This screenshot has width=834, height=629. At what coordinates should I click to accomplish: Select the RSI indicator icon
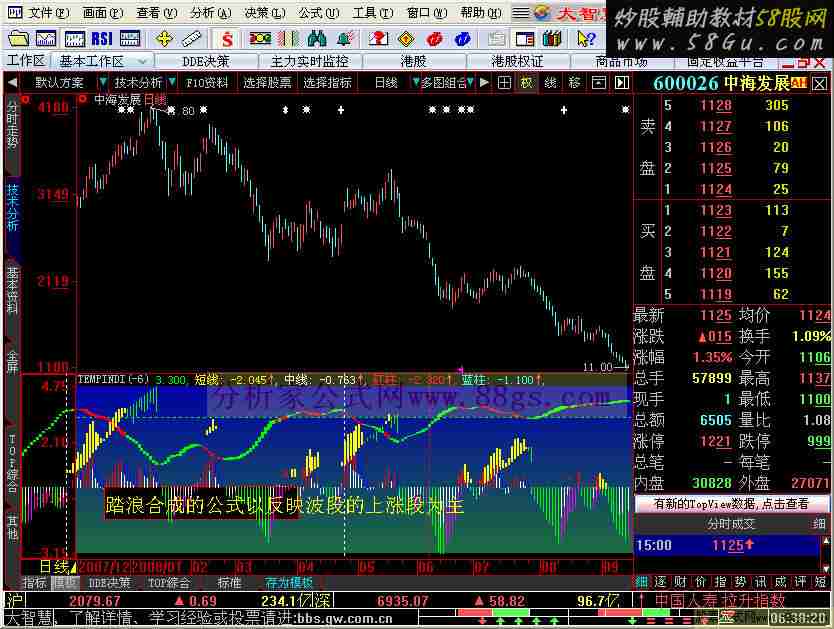102,38
